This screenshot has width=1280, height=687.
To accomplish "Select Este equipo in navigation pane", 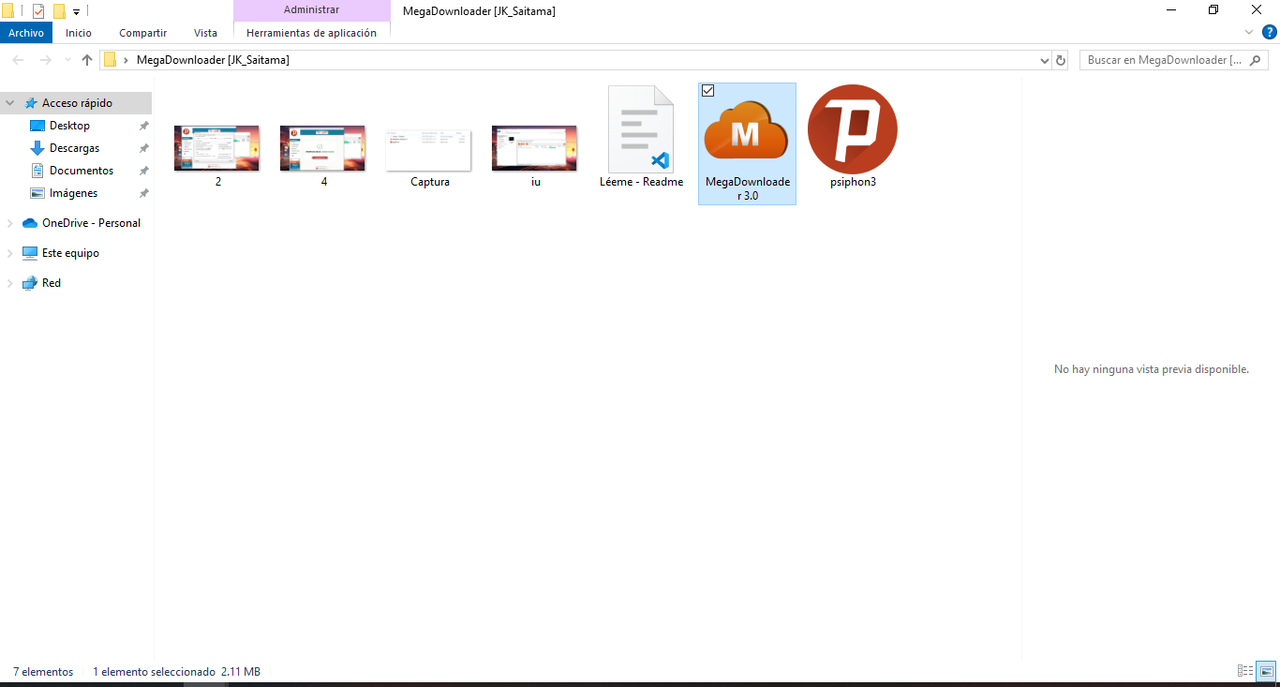I will coord(70,253).
